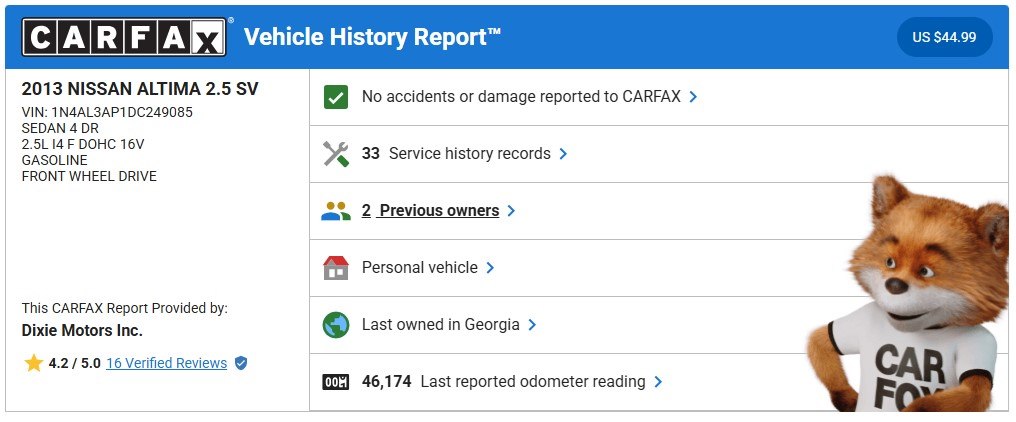Click the red-roof house personal vehicle icon
This screenshot has width=1016, height=422.
(336, 268)
